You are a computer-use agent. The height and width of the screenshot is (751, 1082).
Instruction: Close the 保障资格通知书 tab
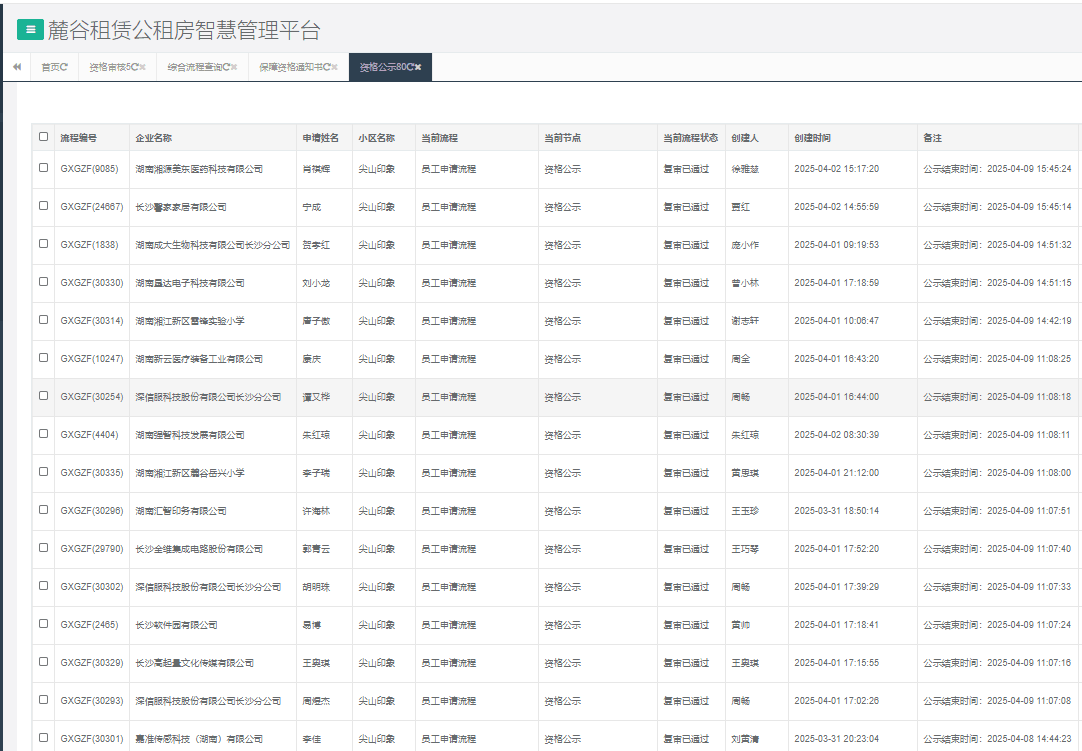[x=334, y=67]
